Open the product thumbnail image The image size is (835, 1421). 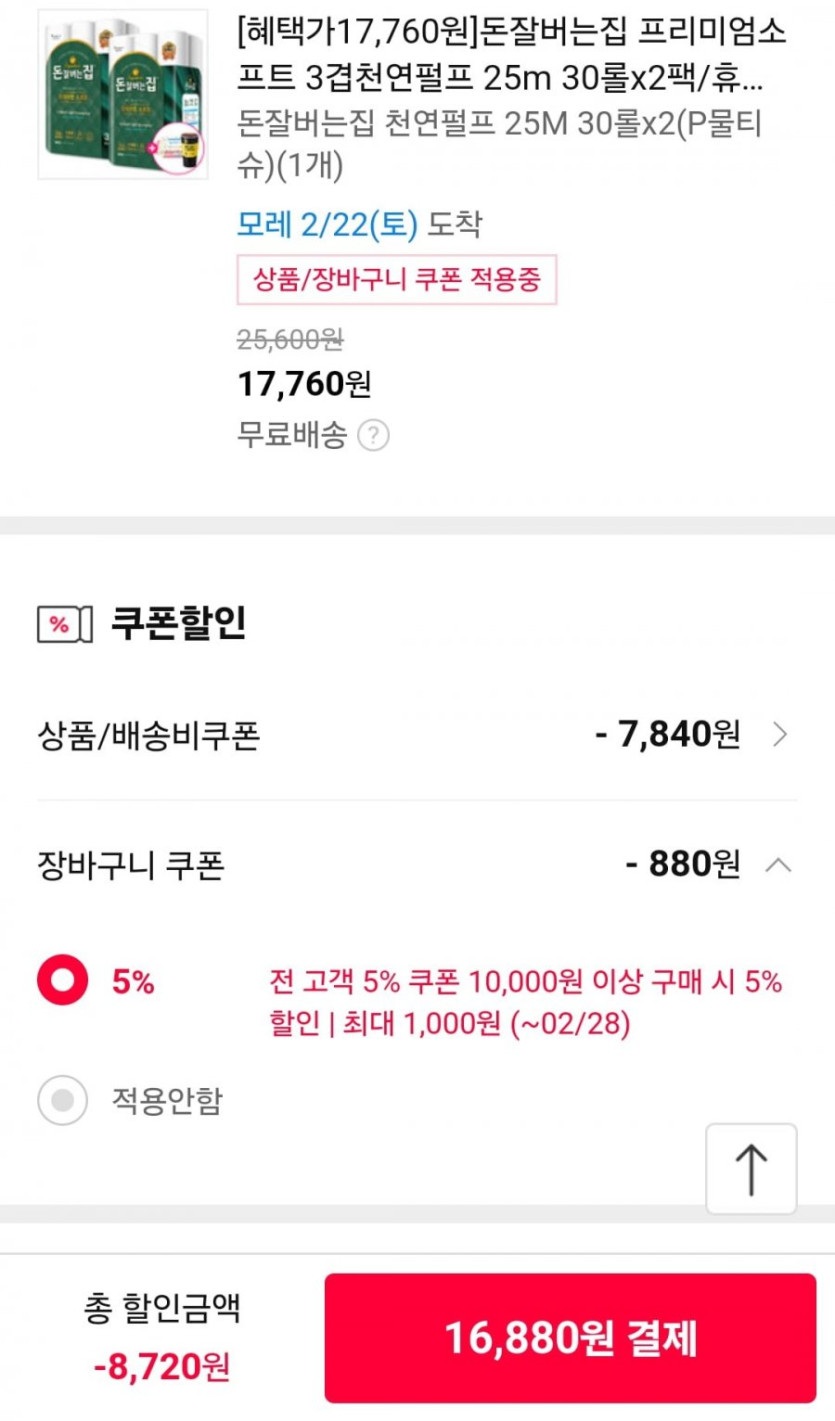pyautogui.click(x=122, y=95)
